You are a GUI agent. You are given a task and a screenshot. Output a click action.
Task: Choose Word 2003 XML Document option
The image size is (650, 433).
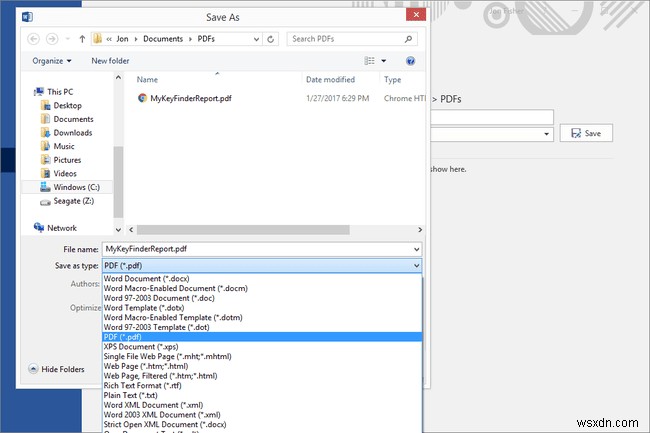click(262, 415)
